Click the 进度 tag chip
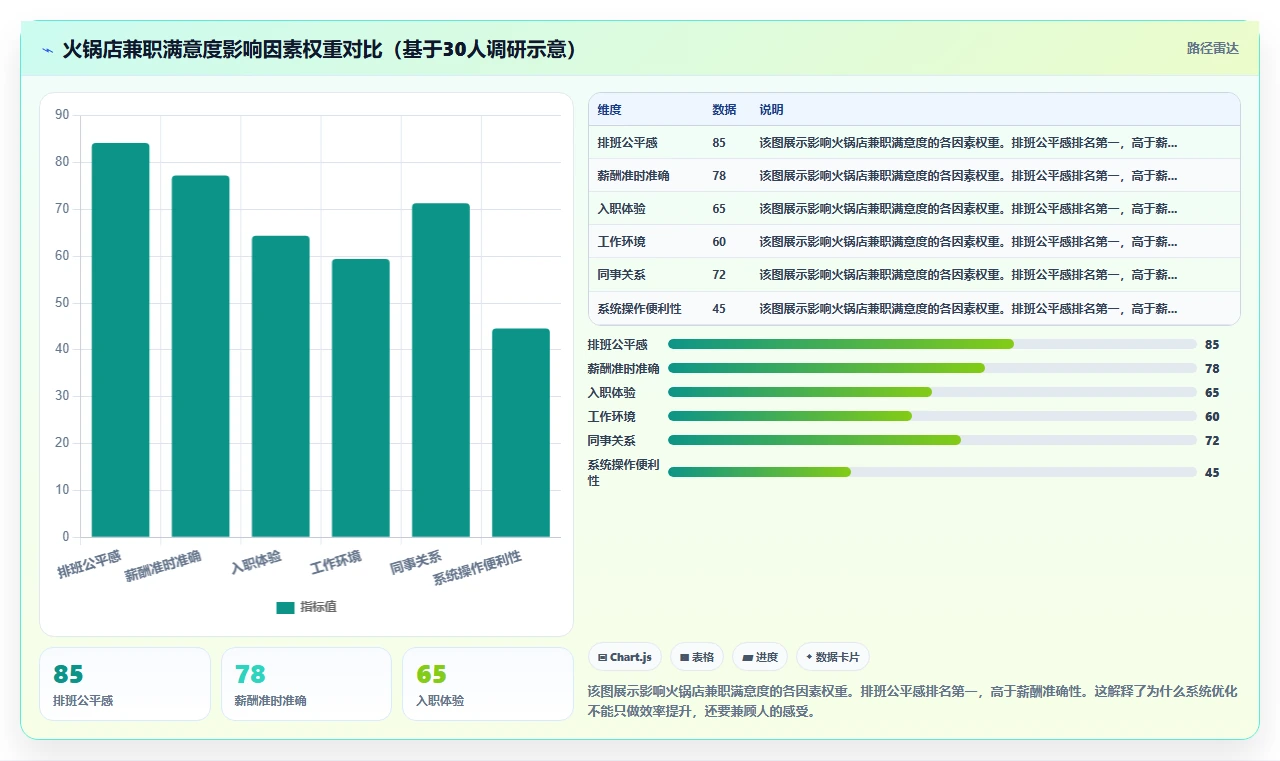 tap(760, 657)
